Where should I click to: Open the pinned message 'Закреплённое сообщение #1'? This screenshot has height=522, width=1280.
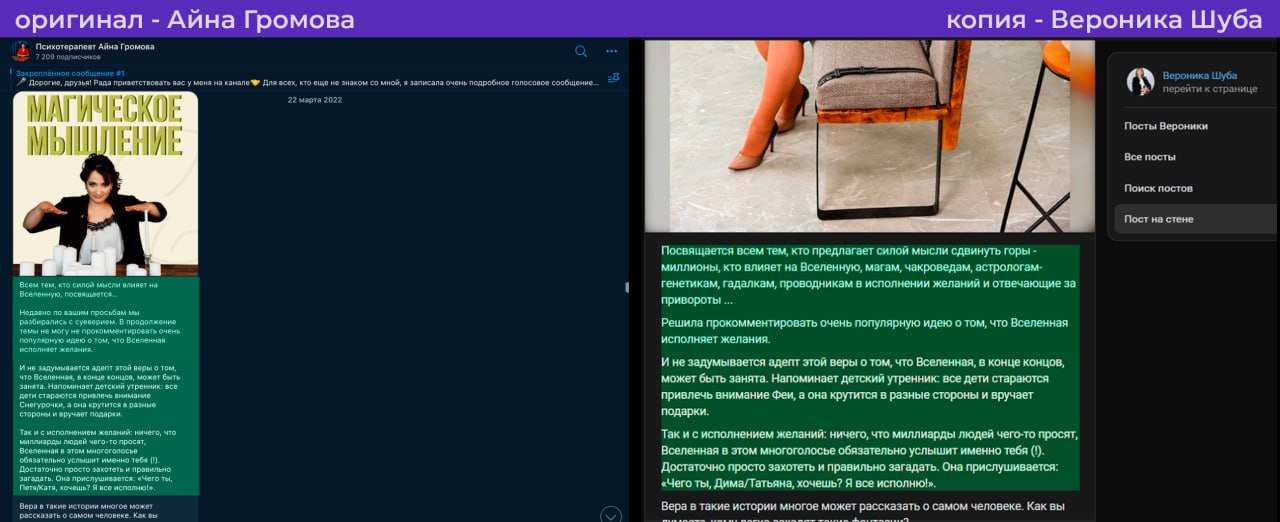pyautogui.click(x=300, y=78)
